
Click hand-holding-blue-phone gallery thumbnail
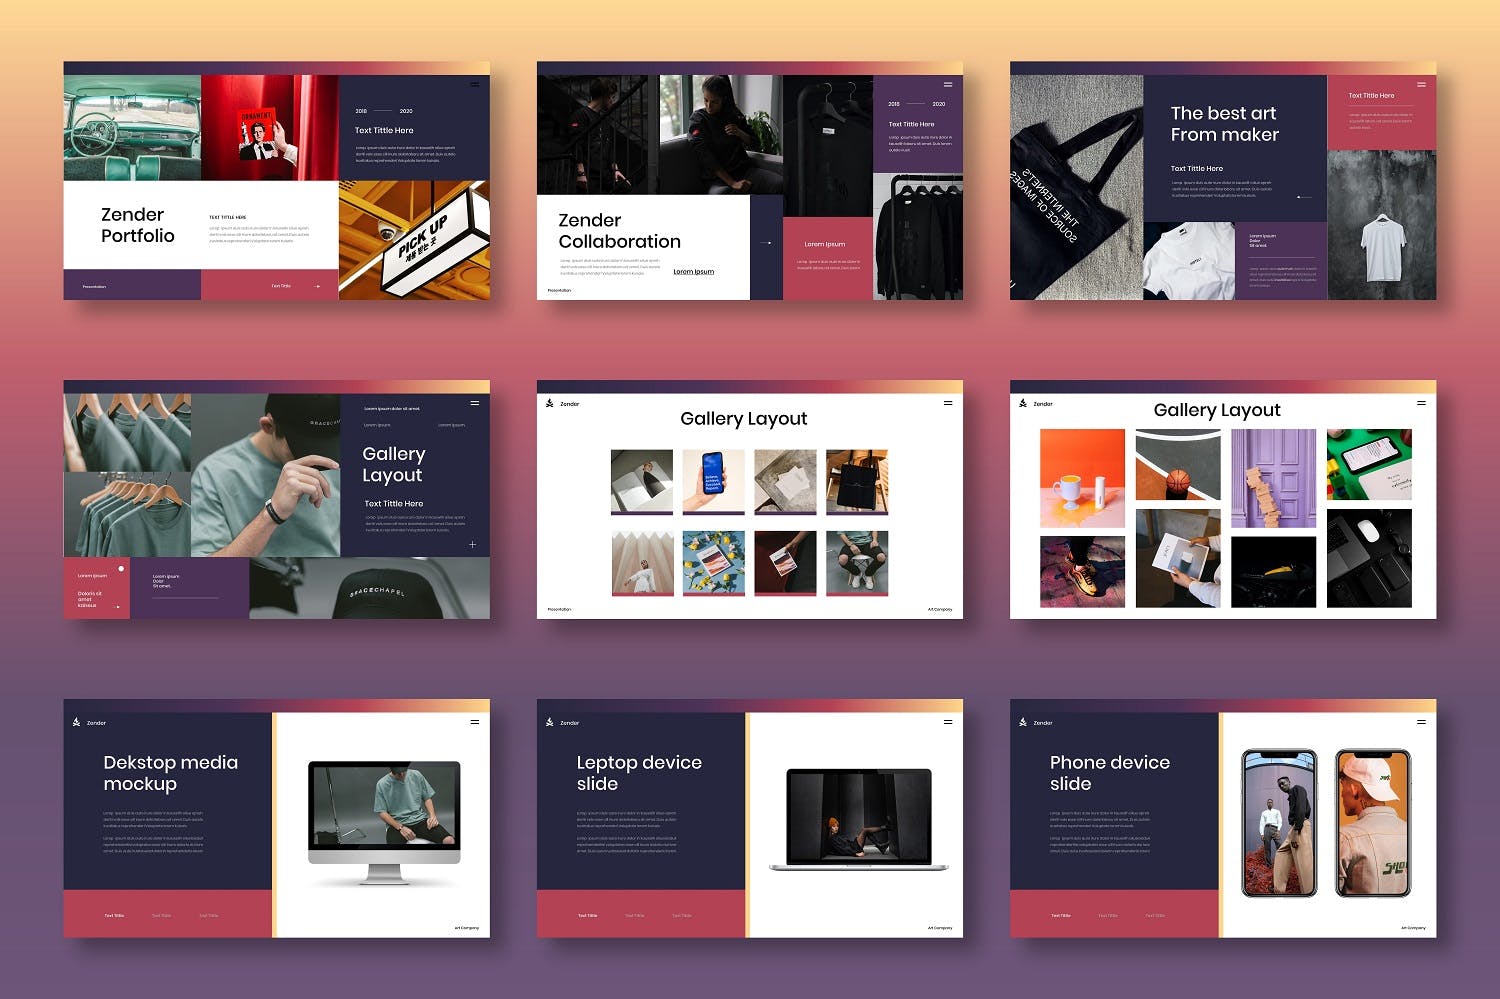(713, 481)
